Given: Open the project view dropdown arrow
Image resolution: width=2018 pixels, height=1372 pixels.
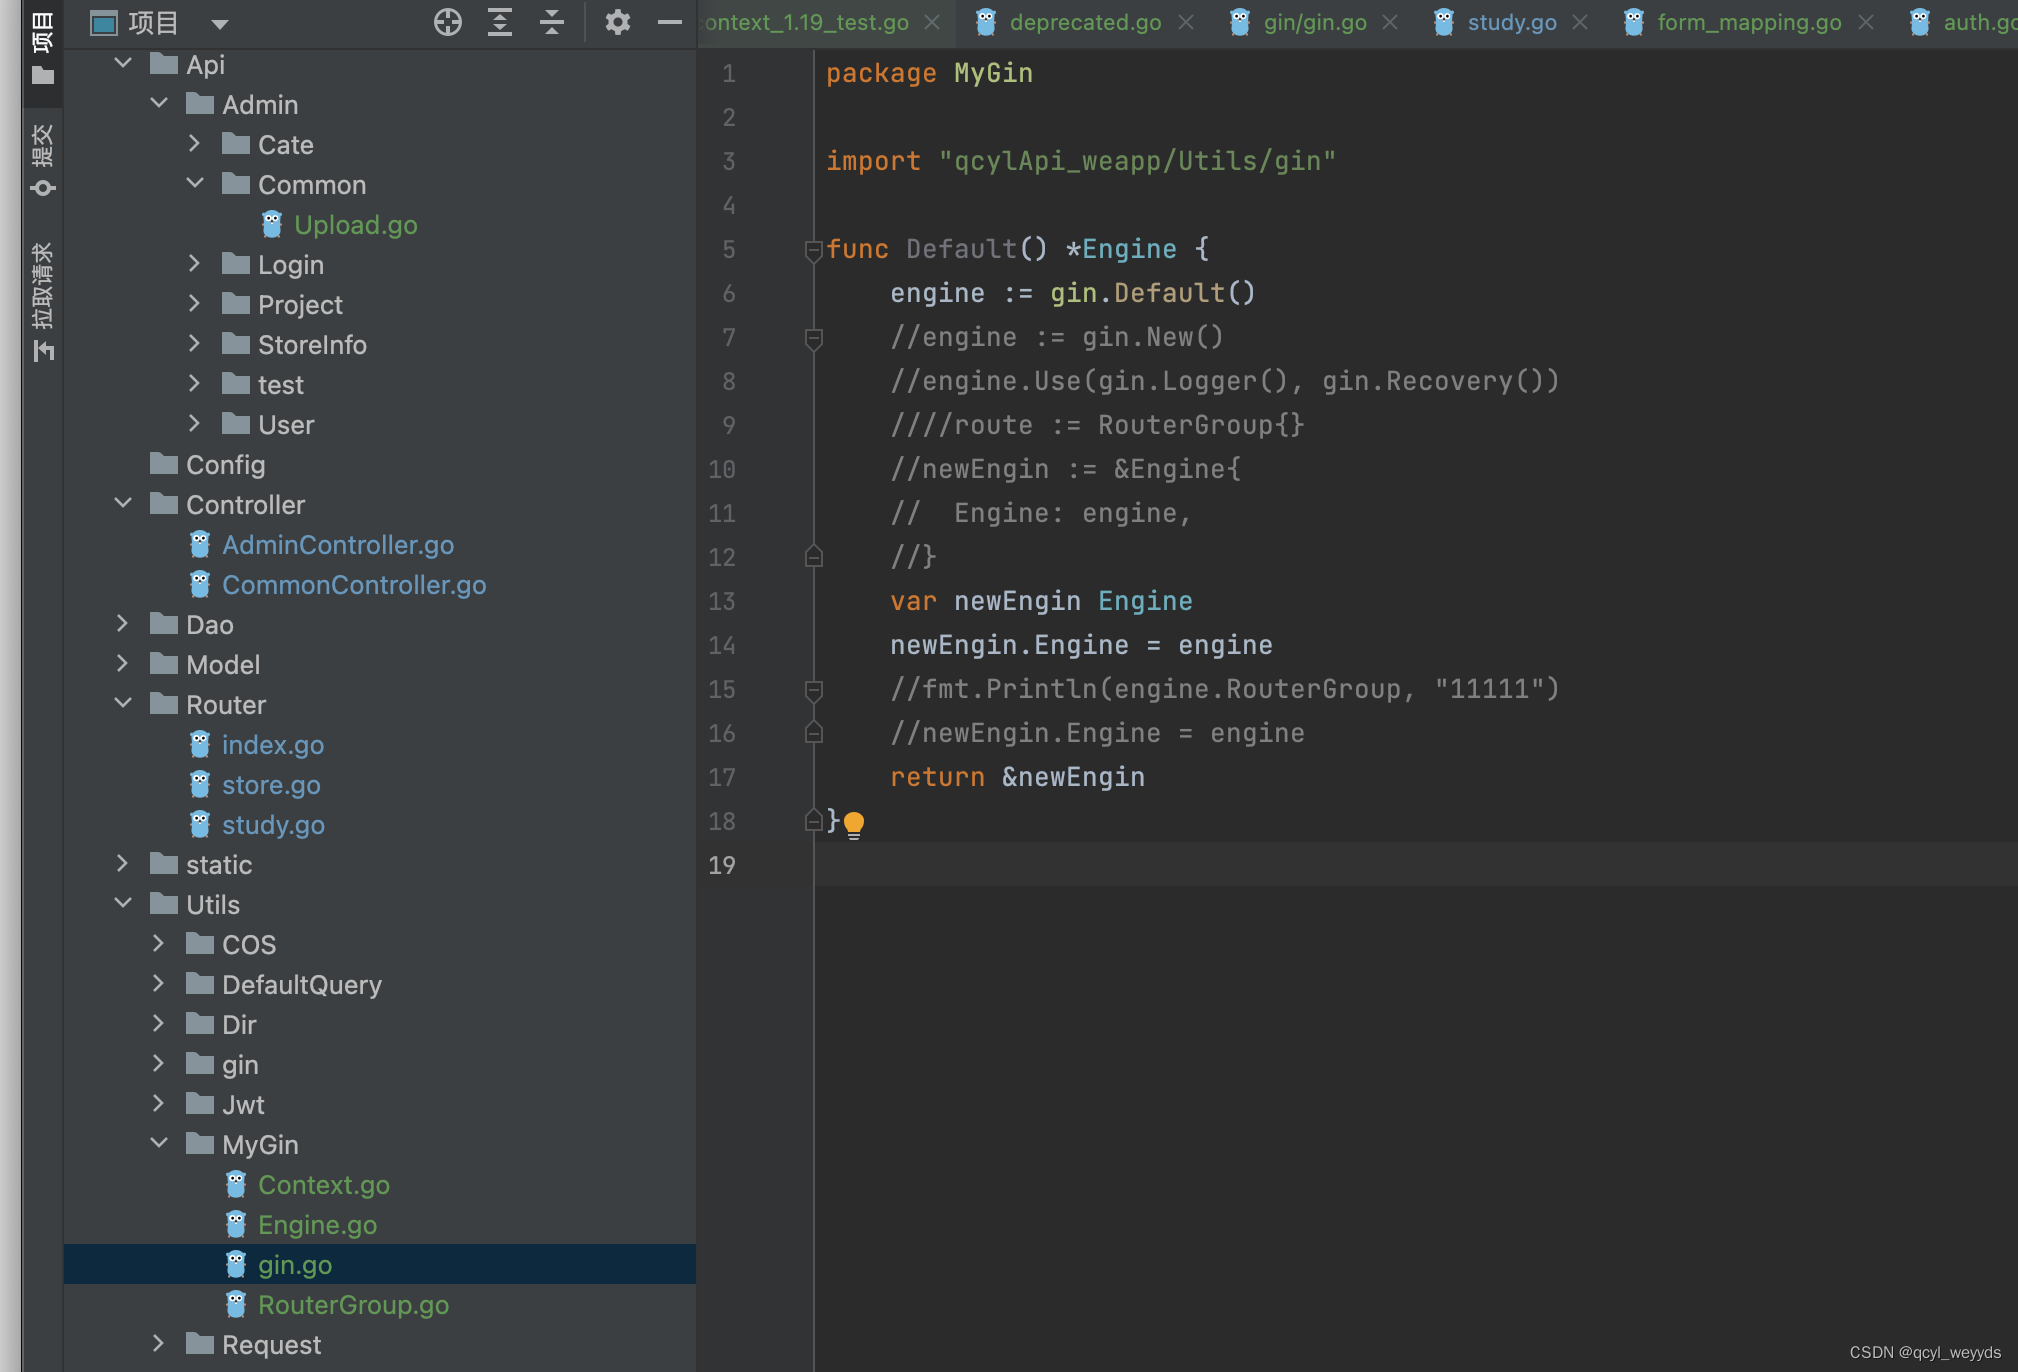Looking at the screenshot, I should point(220,23).
